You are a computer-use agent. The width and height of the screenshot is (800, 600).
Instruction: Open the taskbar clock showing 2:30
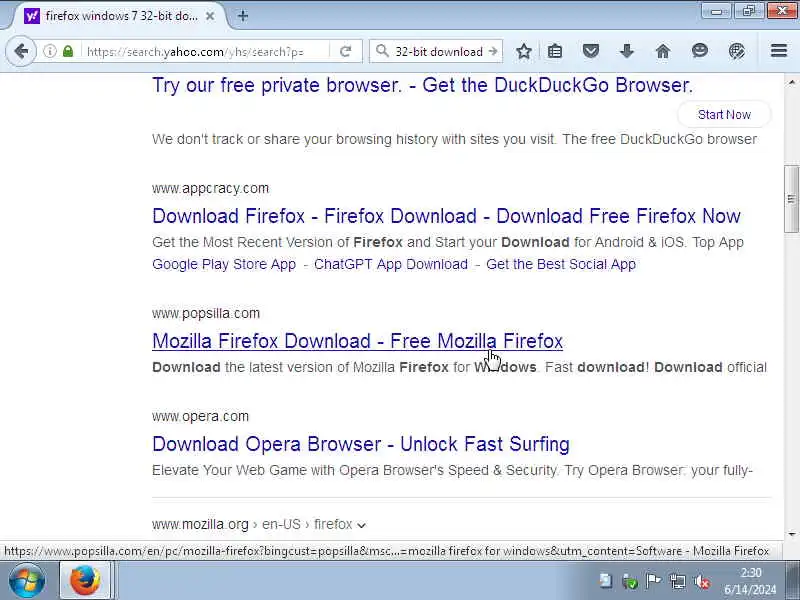click(x=750, y=581)
